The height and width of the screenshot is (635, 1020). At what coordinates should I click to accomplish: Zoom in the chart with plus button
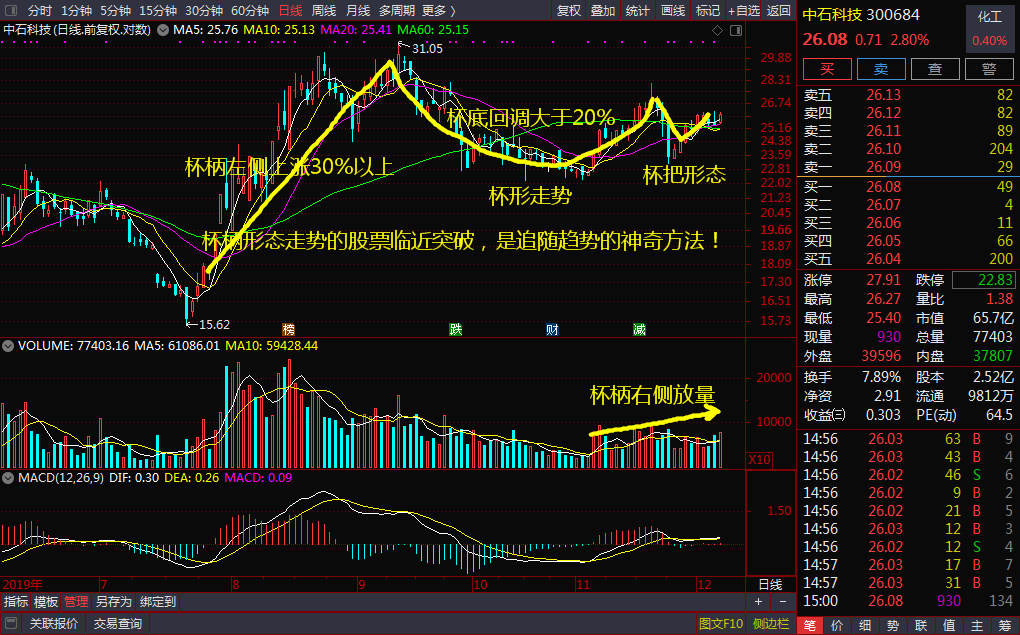(758, 602)
